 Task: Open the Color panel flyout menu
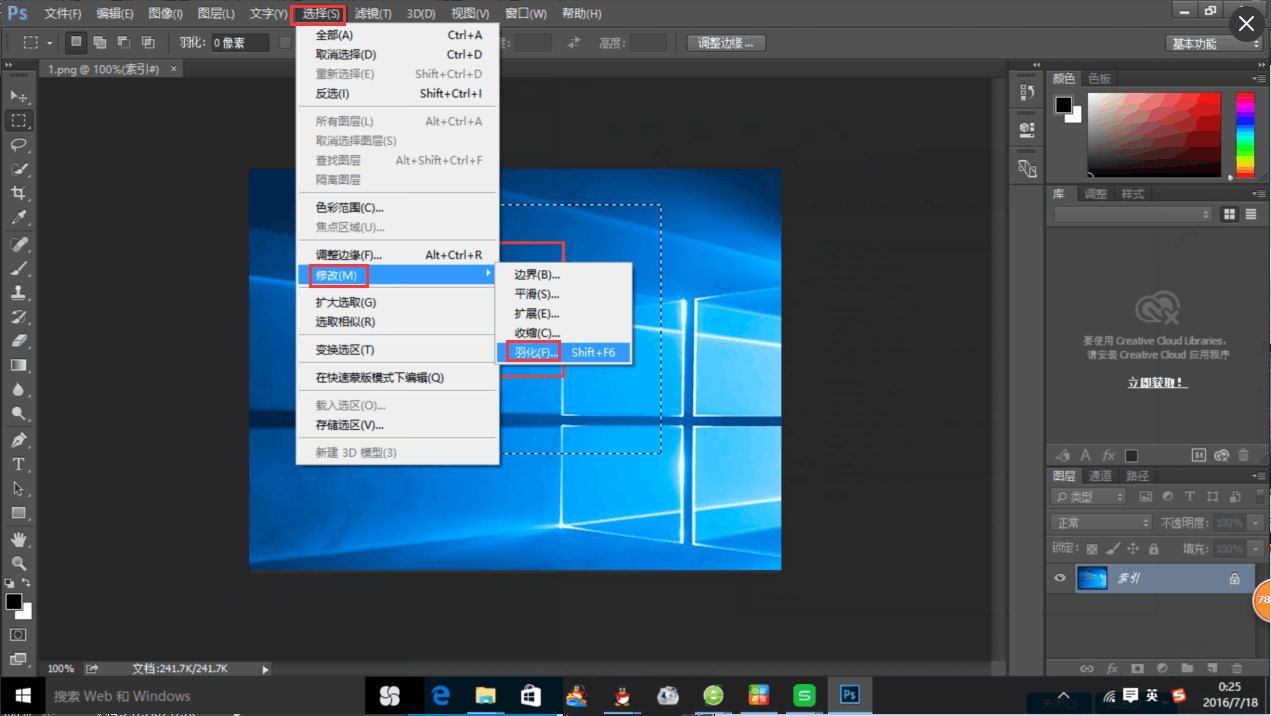pos(1257,78)
